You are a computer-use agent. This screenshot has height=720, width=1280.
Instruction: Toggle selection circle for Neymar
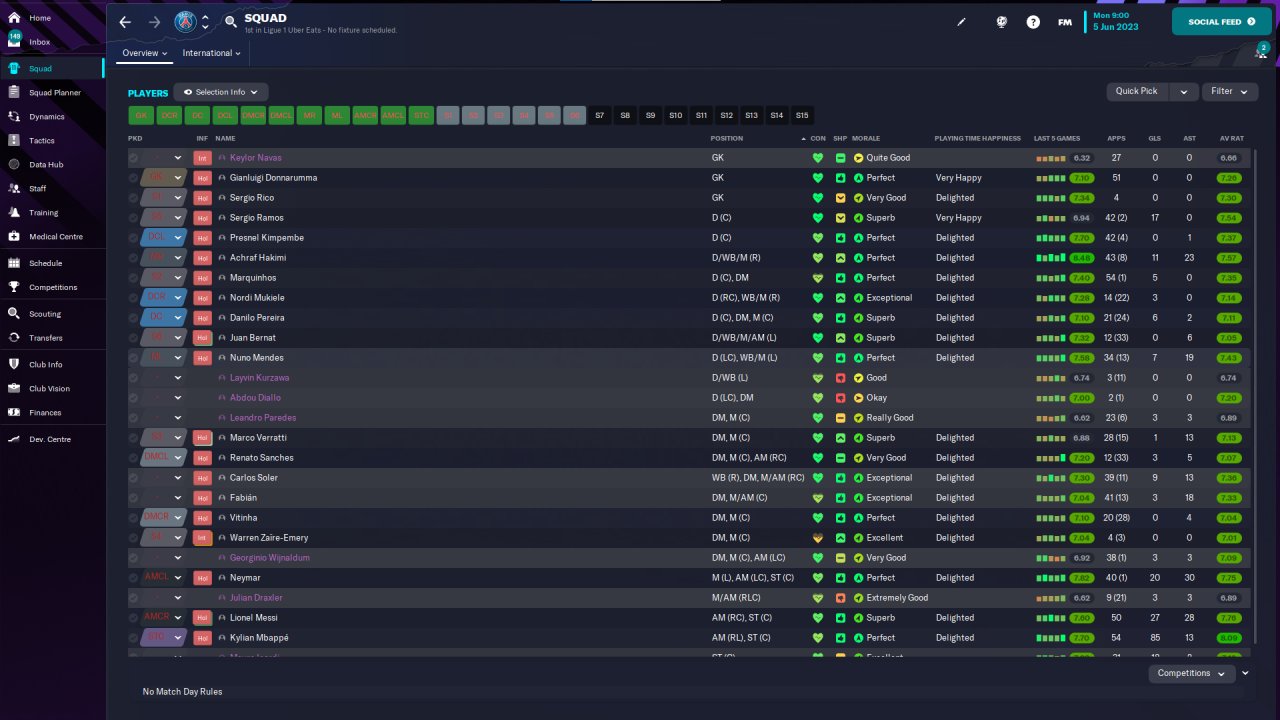(x=133, y=578)
